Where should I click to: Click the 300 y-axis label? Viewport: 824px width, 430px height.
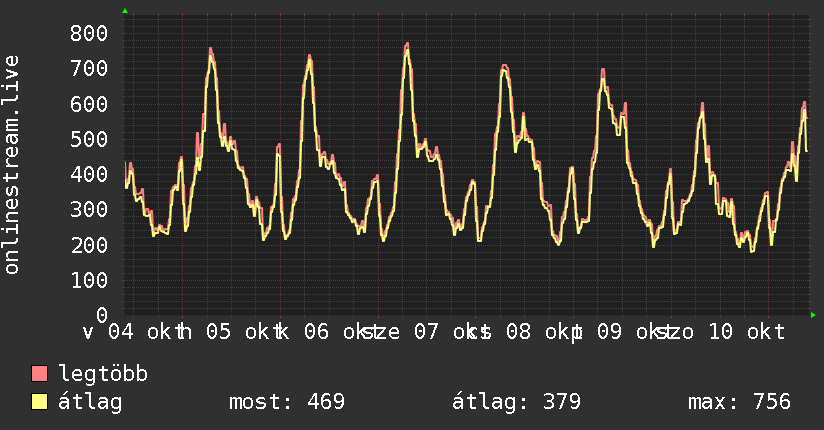[89, 210]
